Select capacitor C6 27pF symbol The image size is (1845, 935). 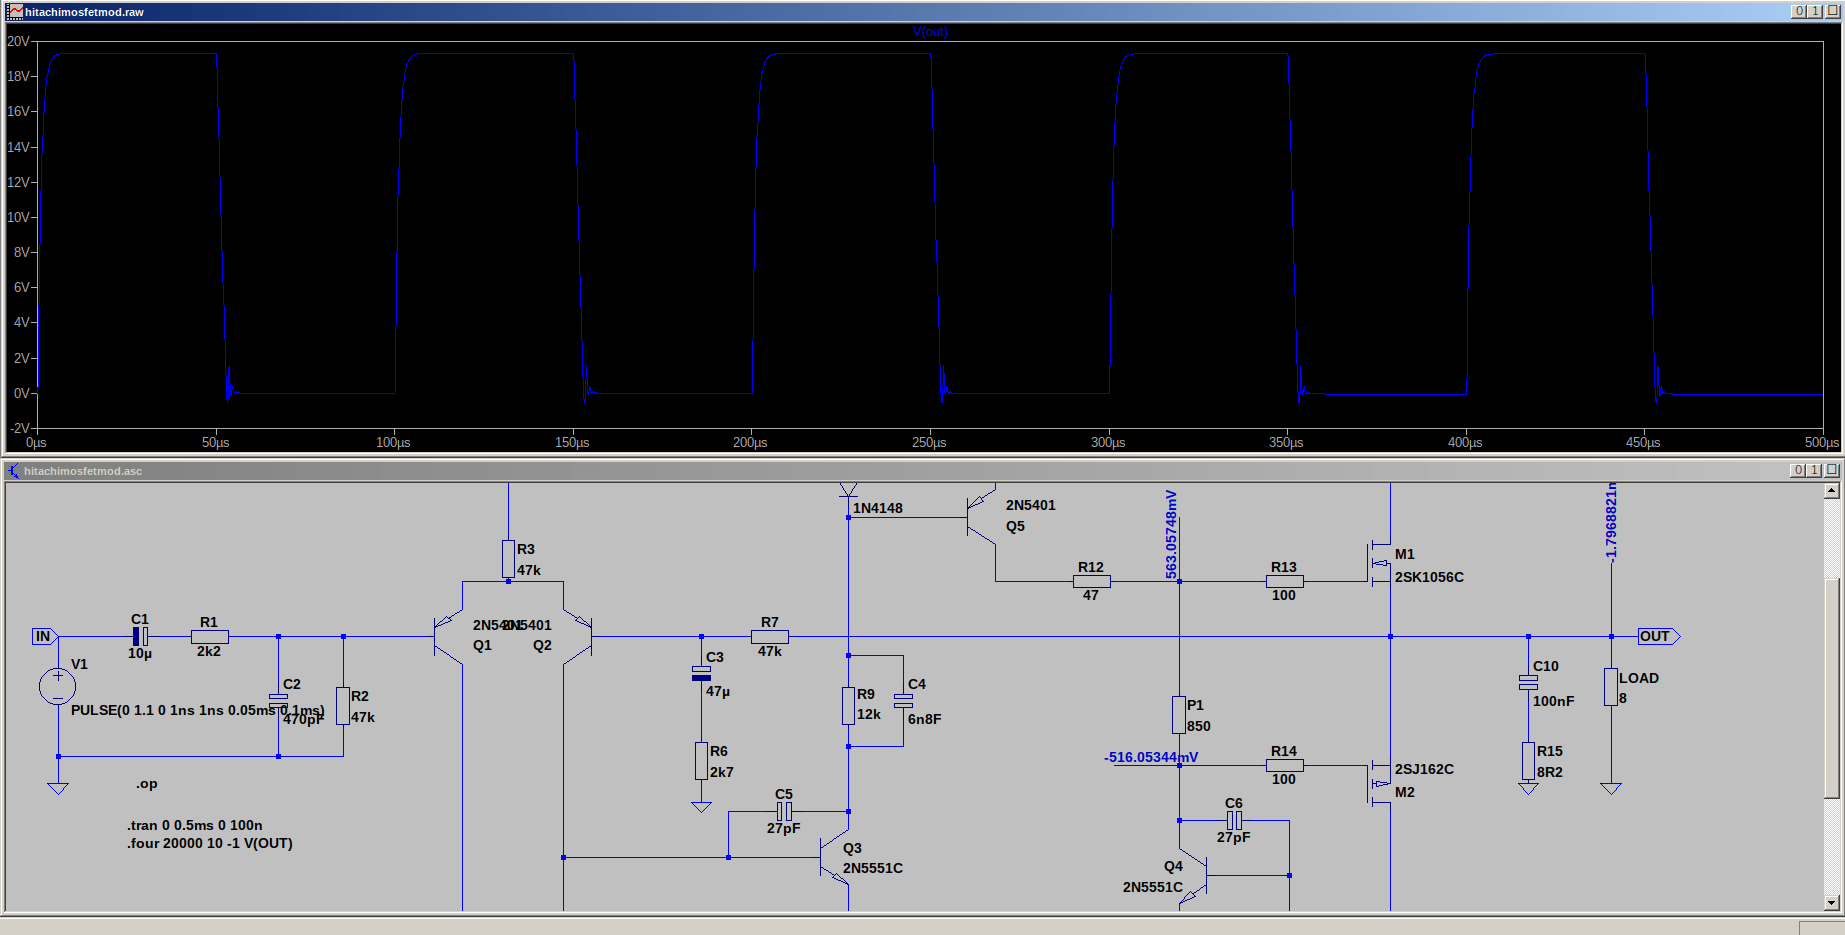[x=1234, y=820]
